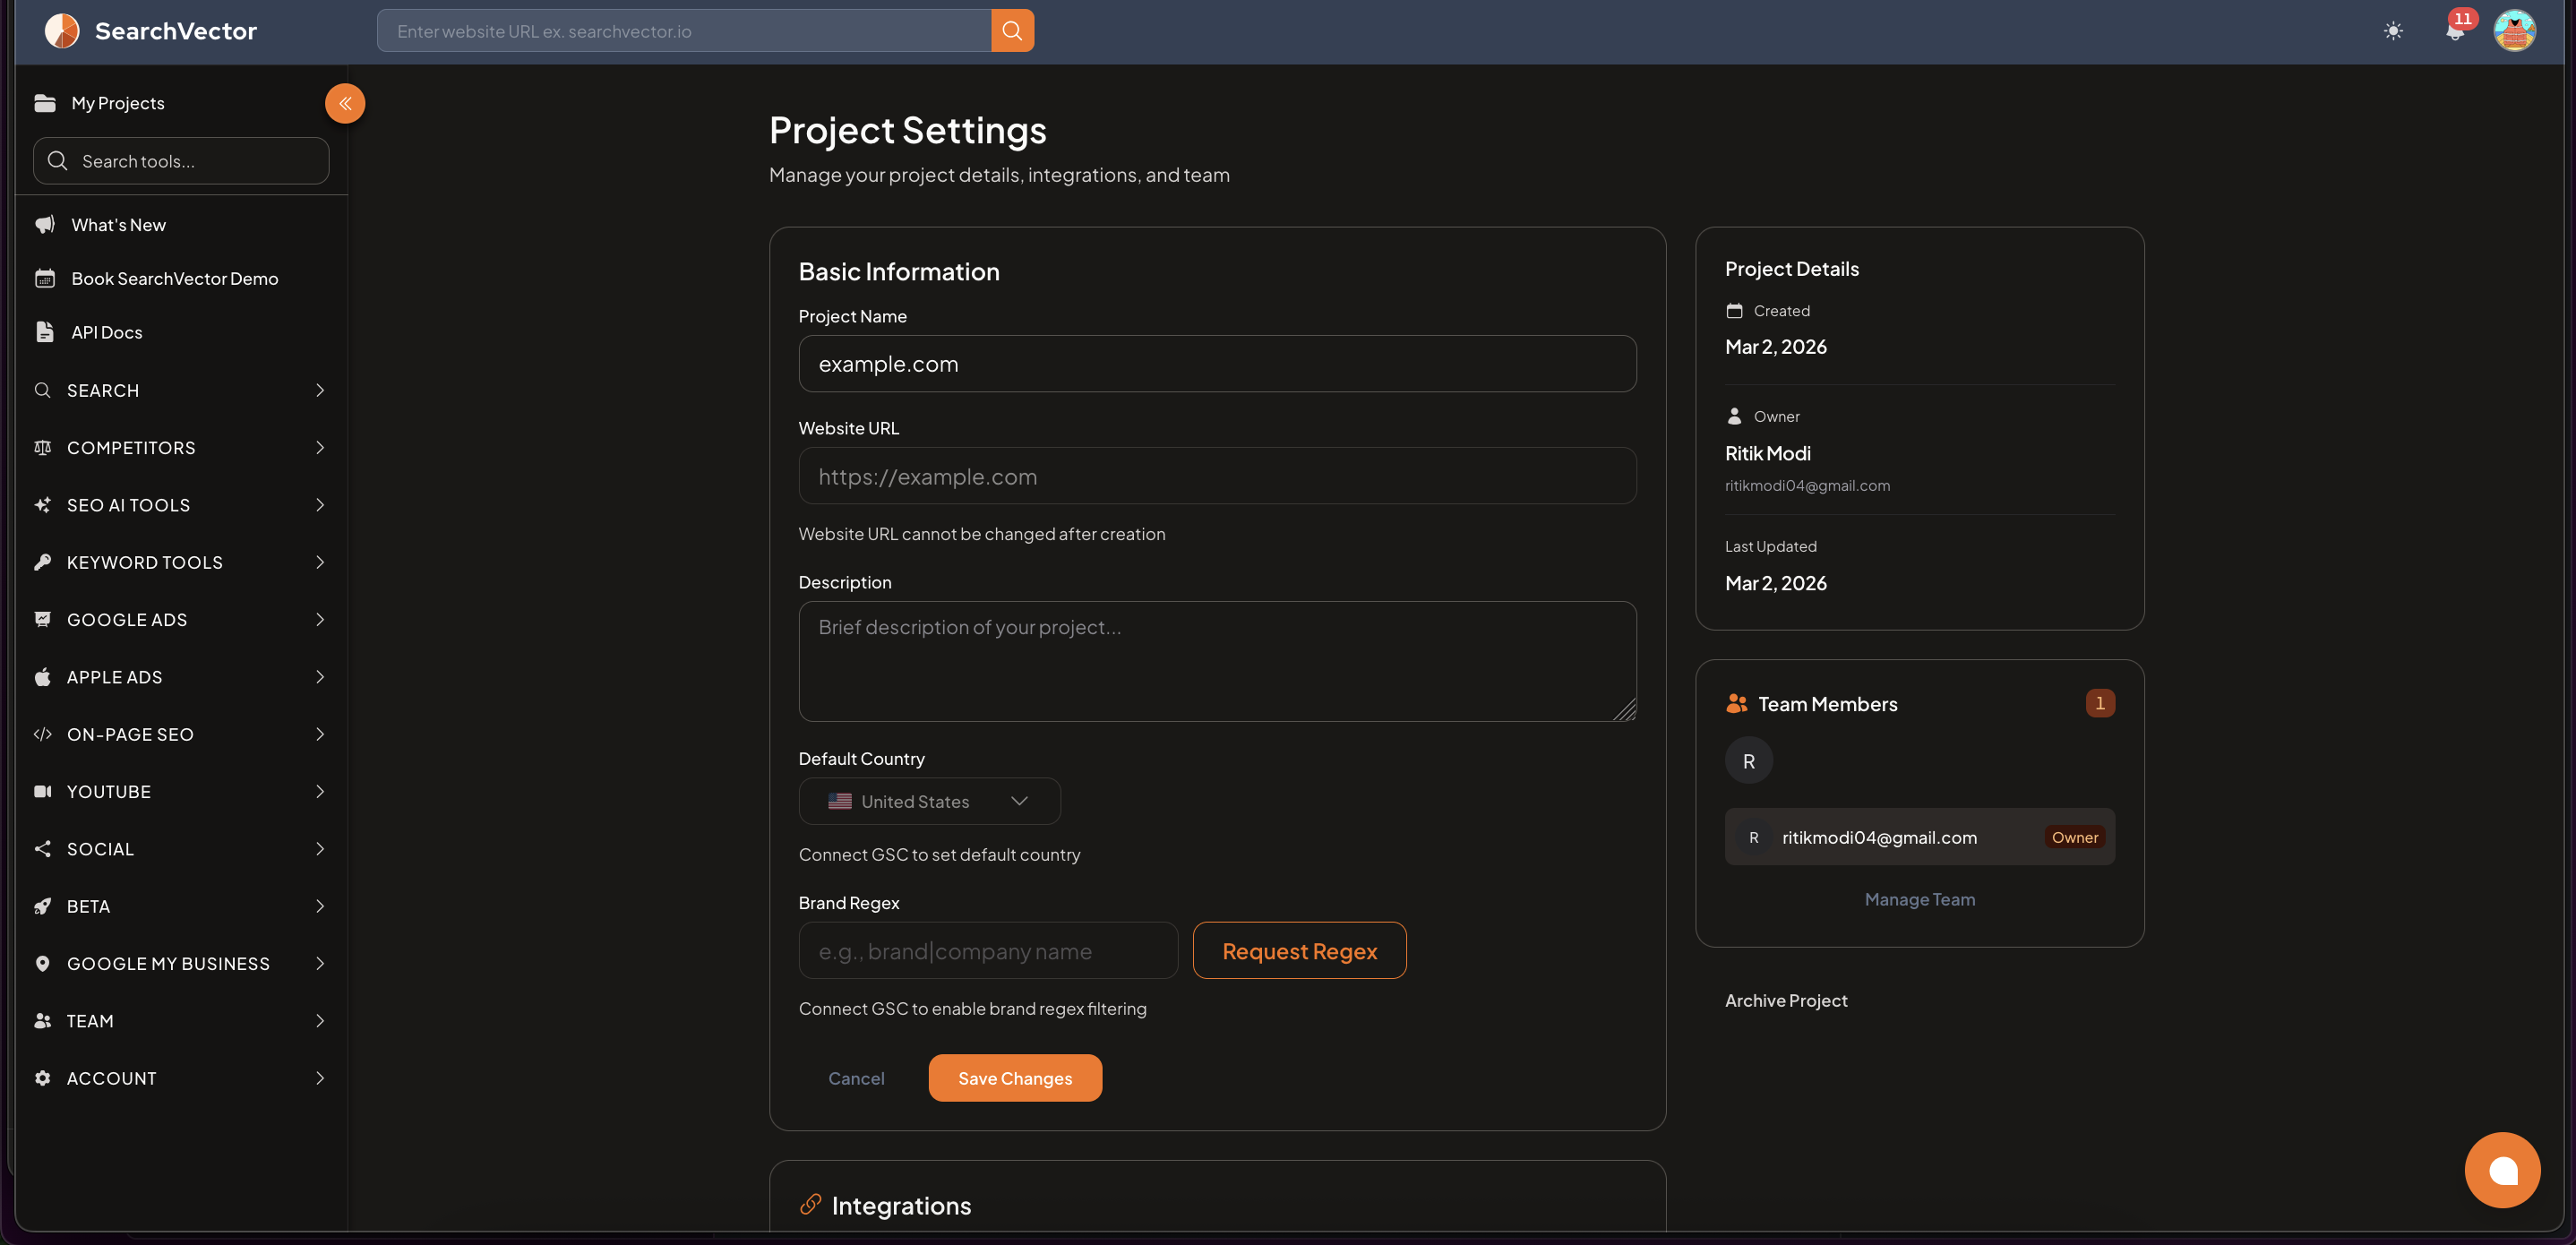Collapse sidebar with double-chevron button
The image size is (2576, 1245).
(345, 103)
